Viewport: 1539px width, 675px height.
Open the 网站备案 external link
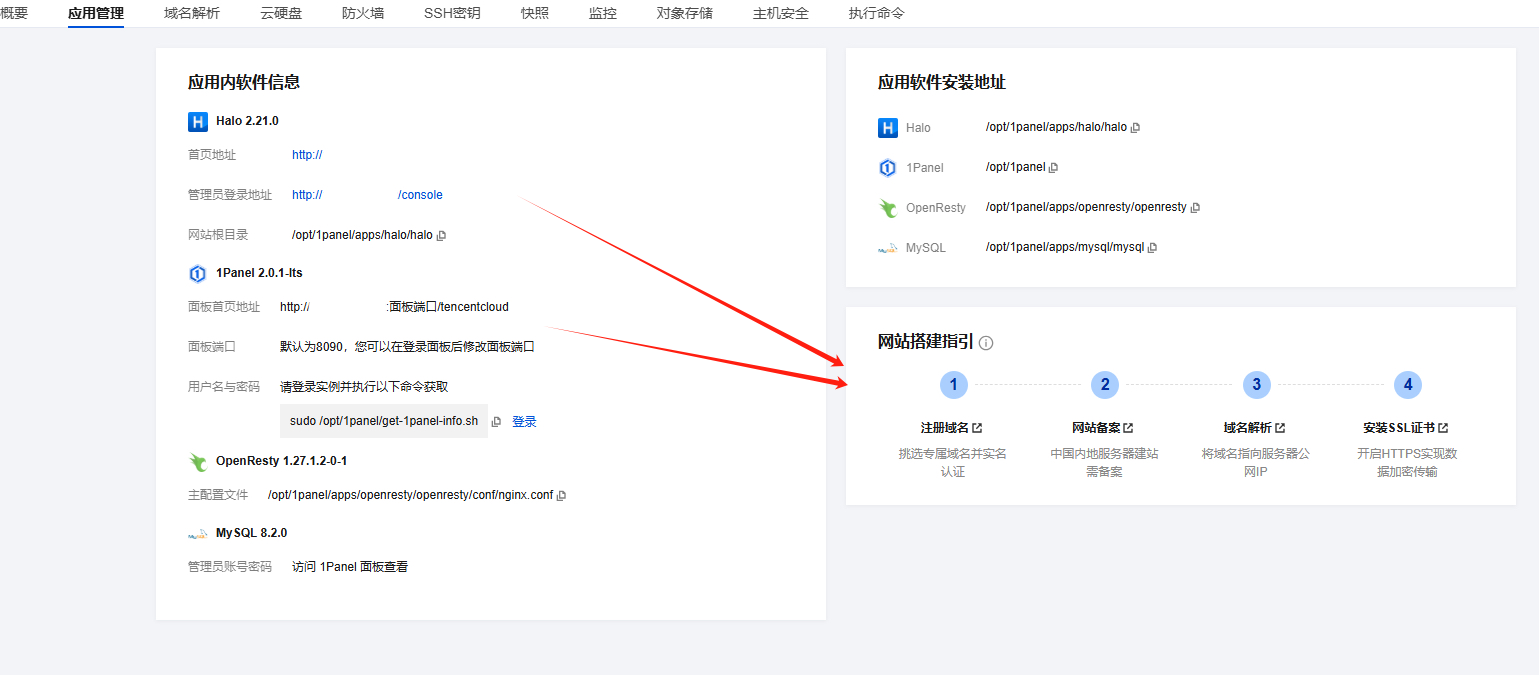(x=1102, y=428)
